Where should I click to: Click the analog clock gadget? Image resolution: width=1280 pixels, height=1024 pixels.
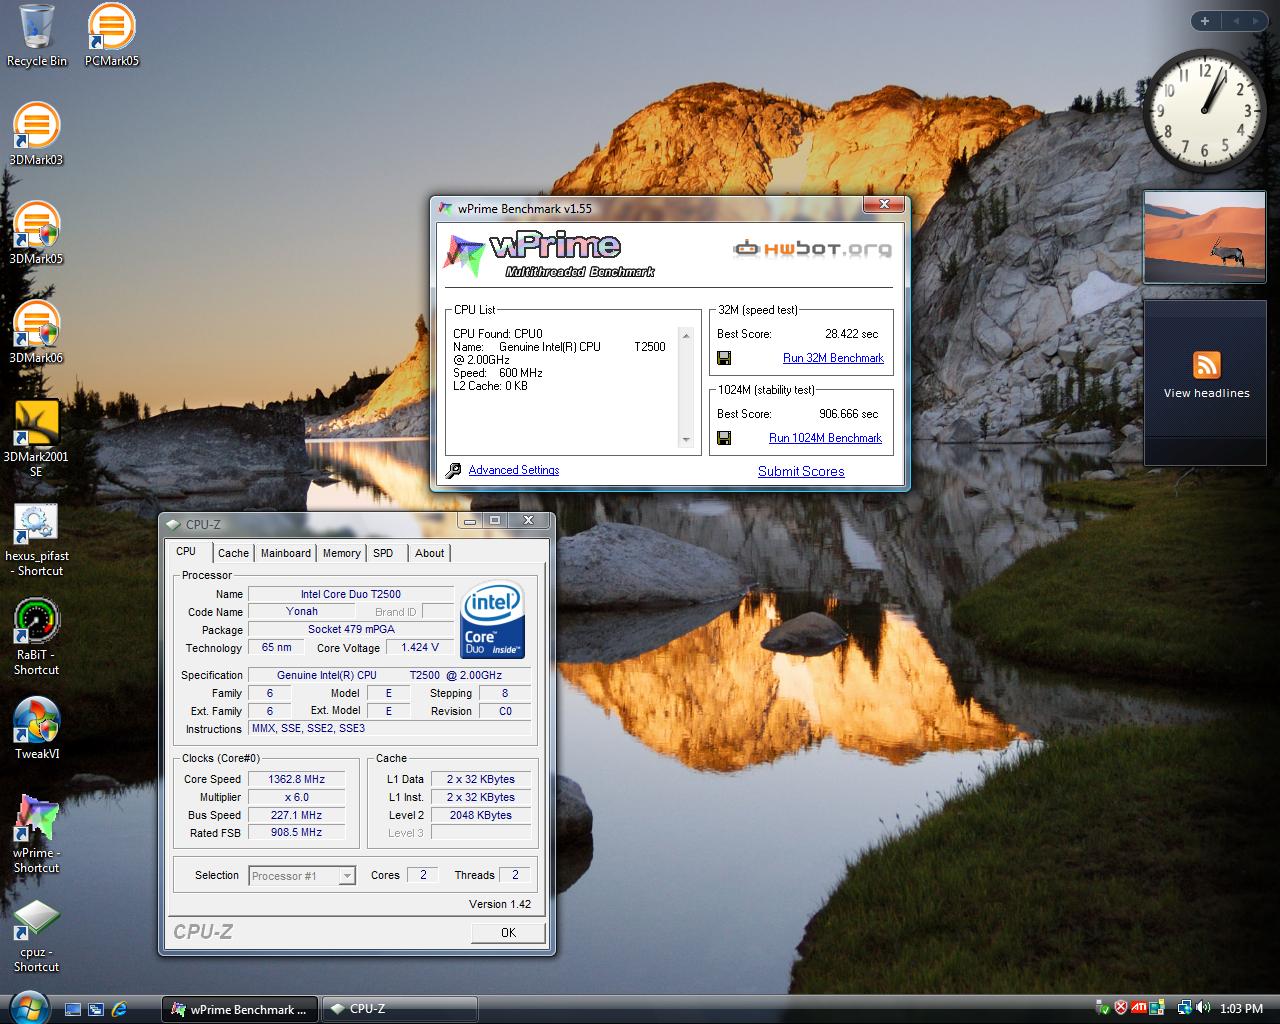[1204, 111]
